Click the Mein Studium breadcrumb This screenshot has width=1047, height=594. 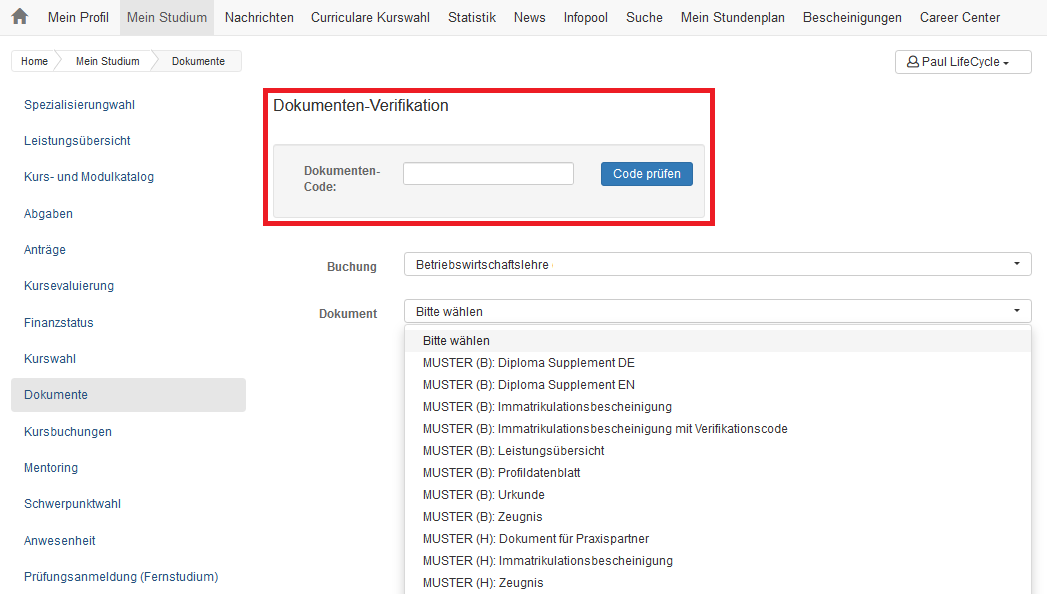pos(108,61)
